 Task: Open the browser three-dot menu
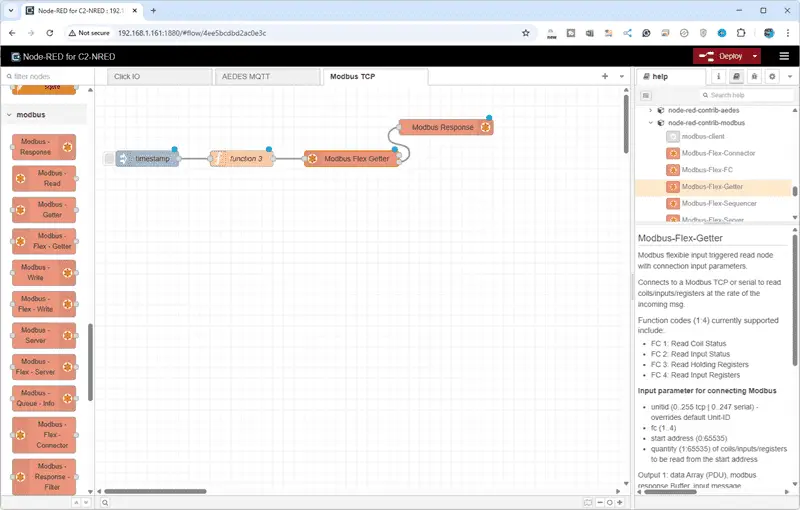point(787,33)
